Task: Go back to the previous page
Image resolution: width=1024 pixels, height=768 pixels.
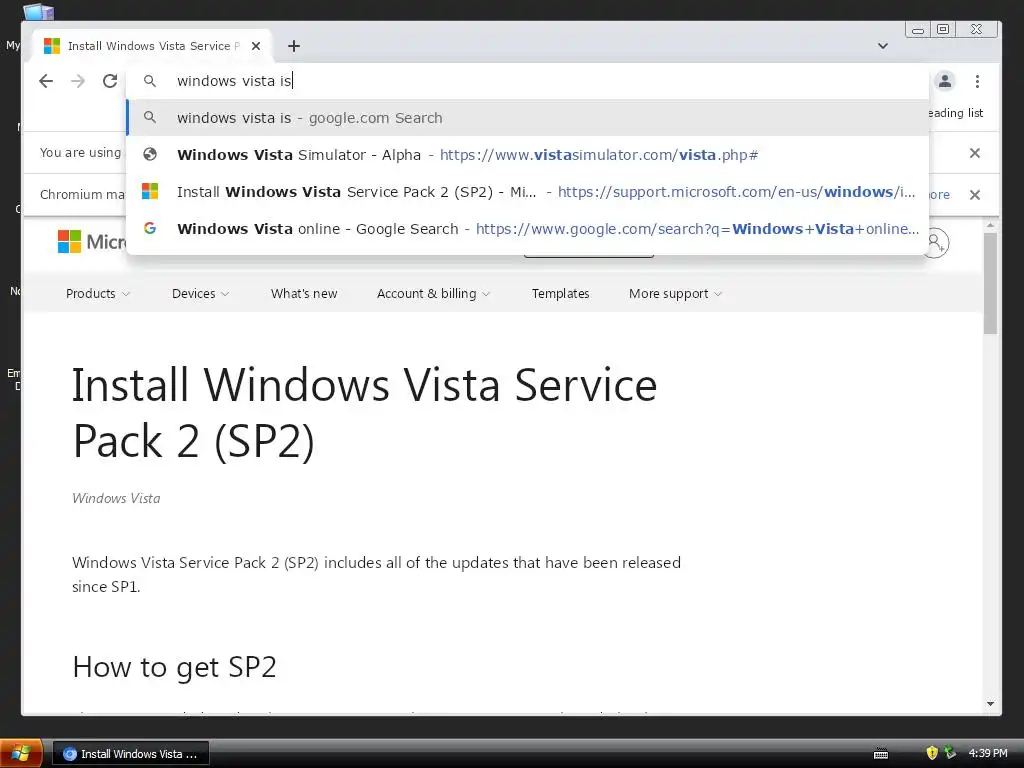Action: pos(46,81)
